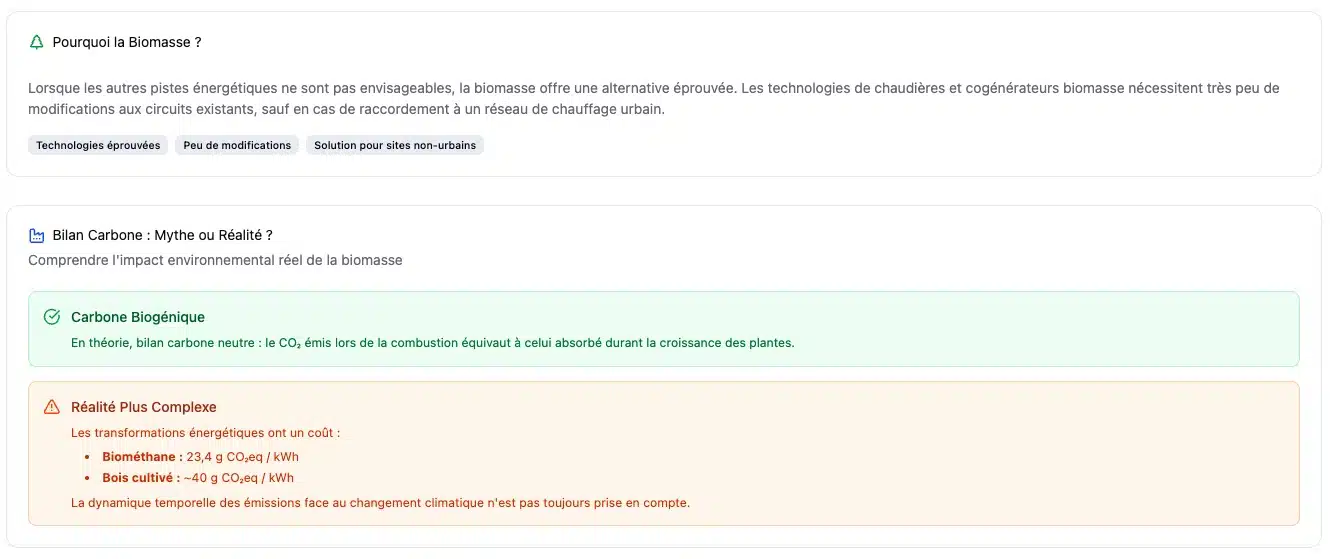Viewport: 1330px width, 559px height.
Task: Click the green "En théorie, bilan carbone neutre" text
Action: [432, 343]
